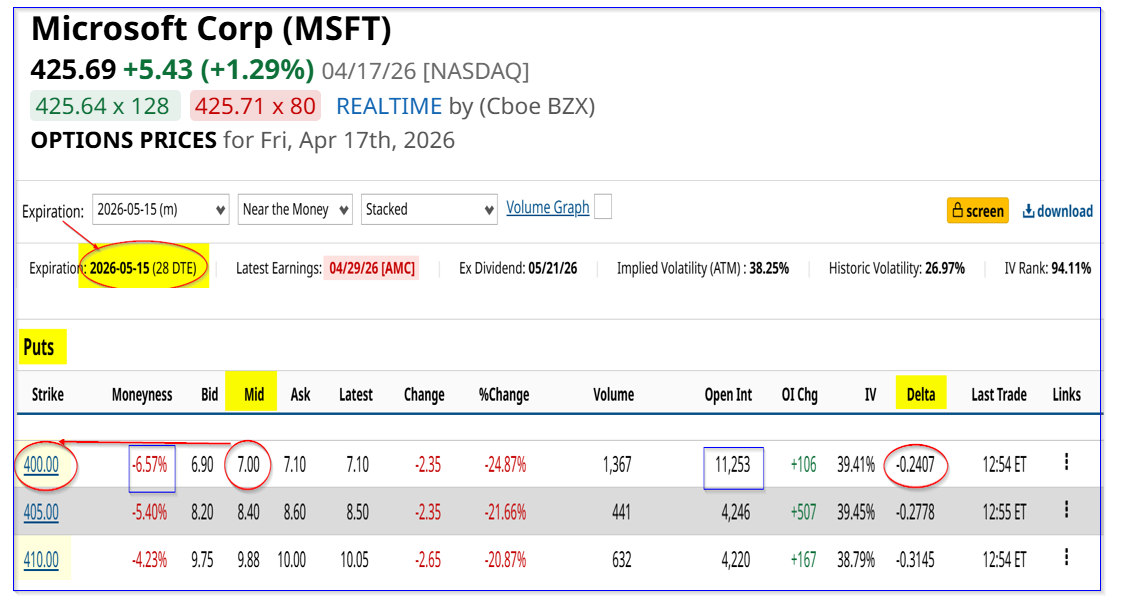This screenshot has width=1124, height=600.
Task: Open the 405.00 strike link
Action: click(41, 512)
